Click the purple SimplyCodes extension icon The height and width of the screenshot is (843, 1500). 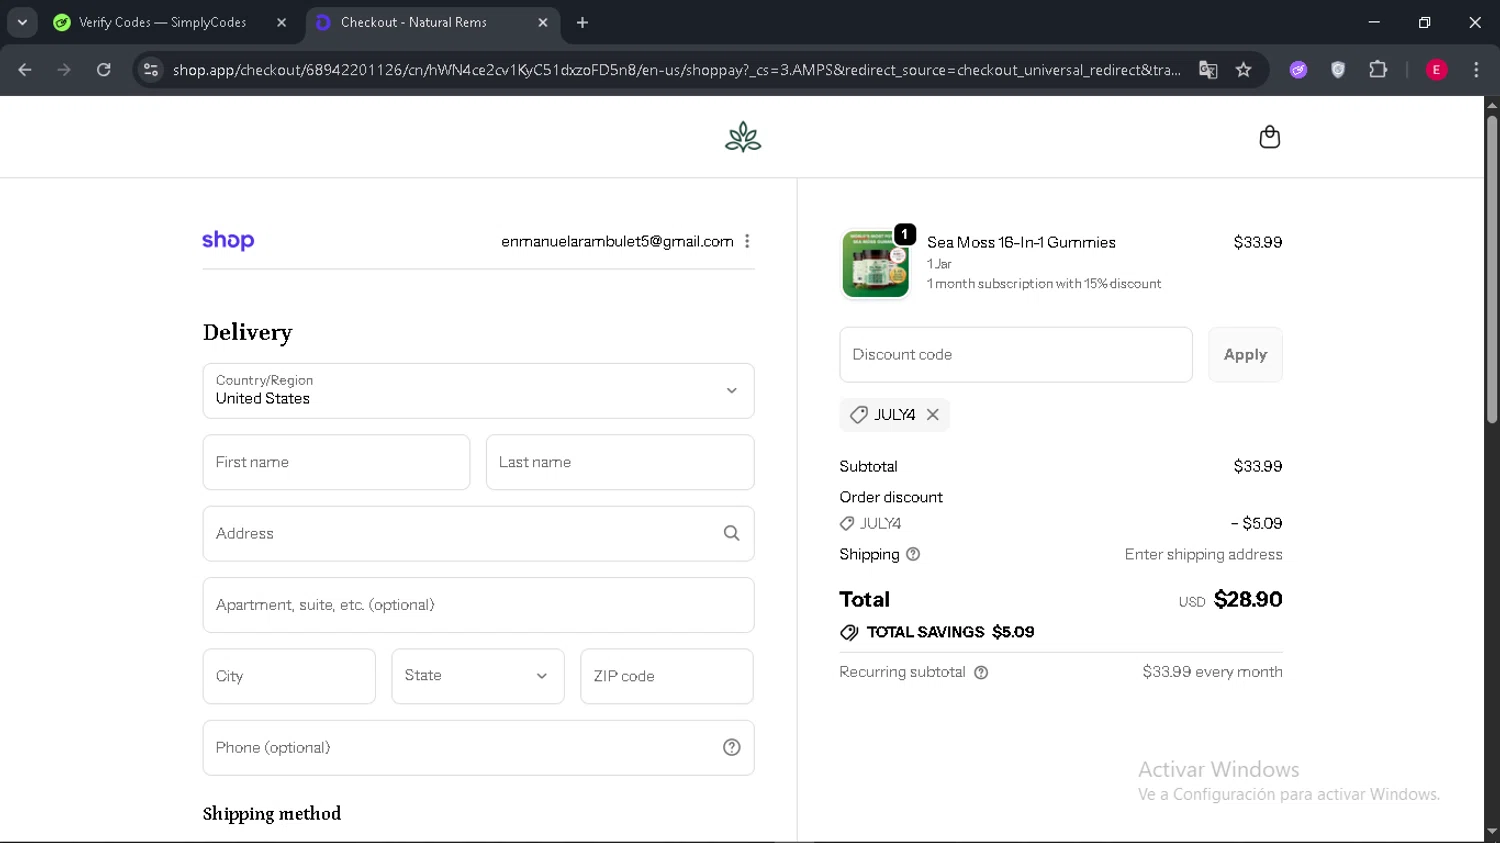tap(1298, 70)
